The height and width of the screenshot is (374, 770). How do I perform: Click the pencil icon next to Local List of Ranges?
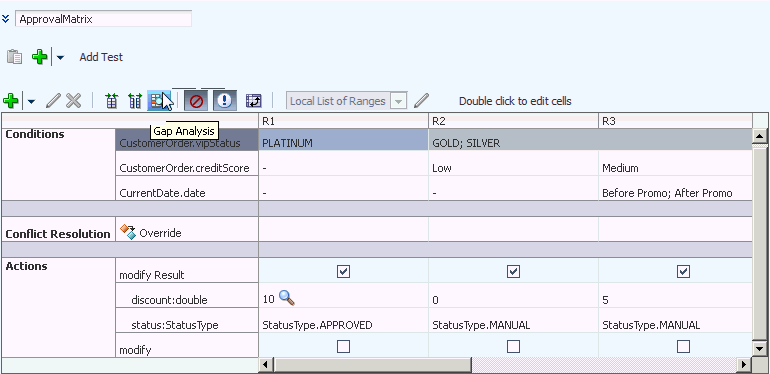click(x=421, y=101)
